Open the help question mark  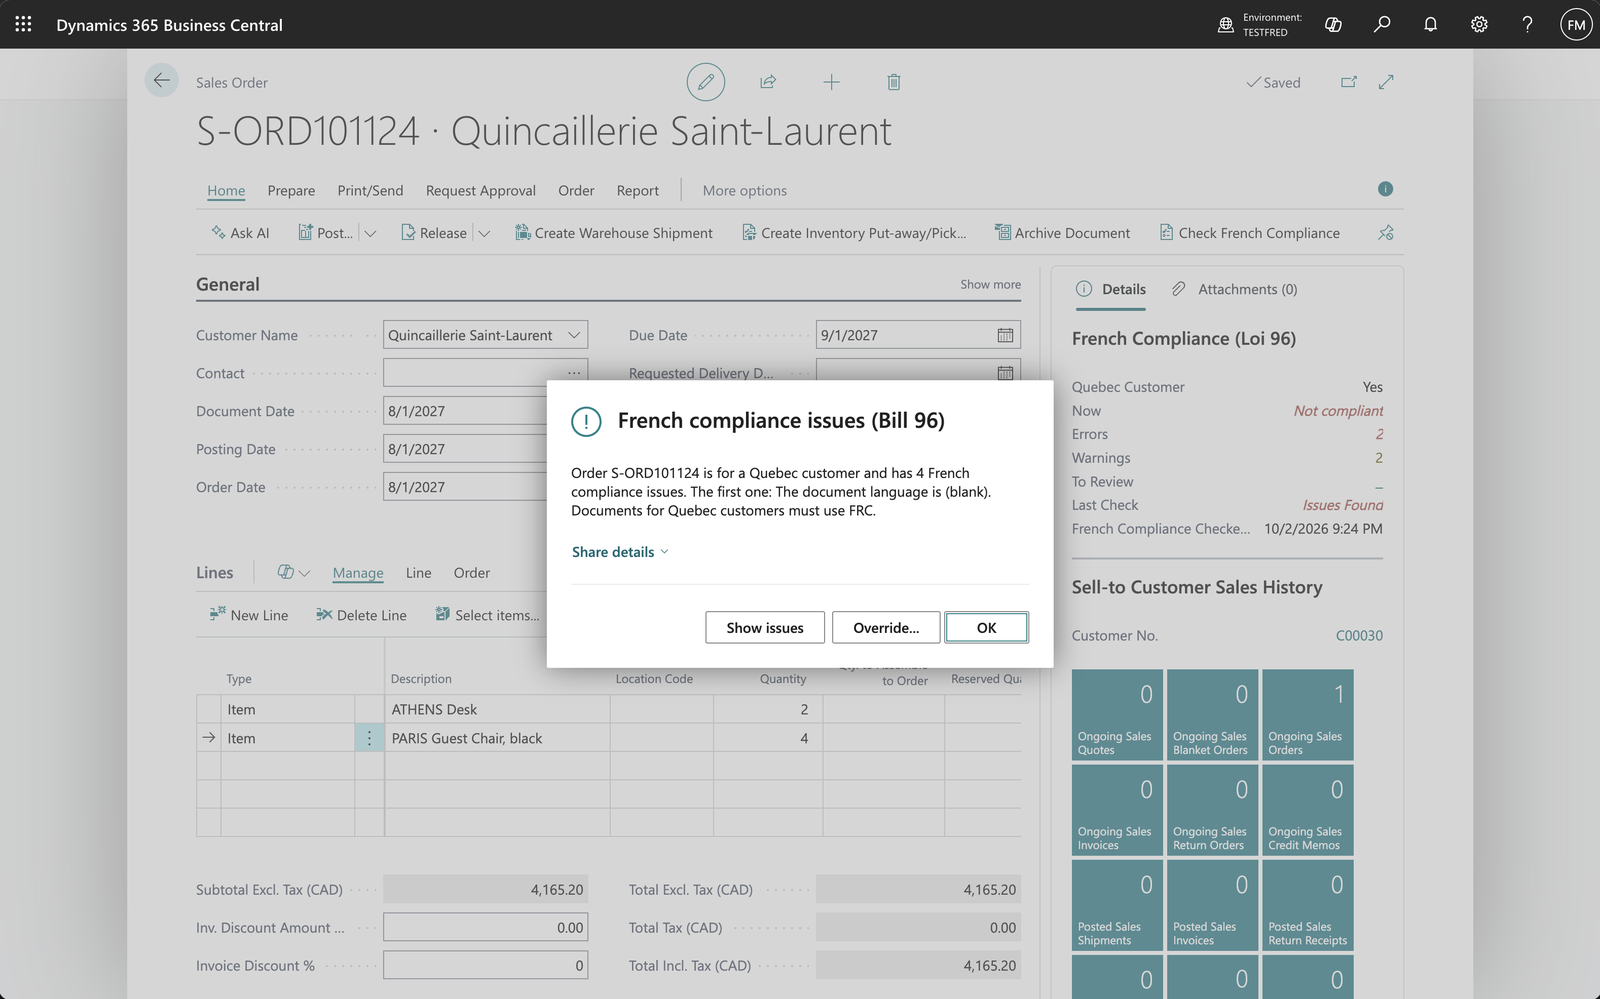(x=1527, y=24)
